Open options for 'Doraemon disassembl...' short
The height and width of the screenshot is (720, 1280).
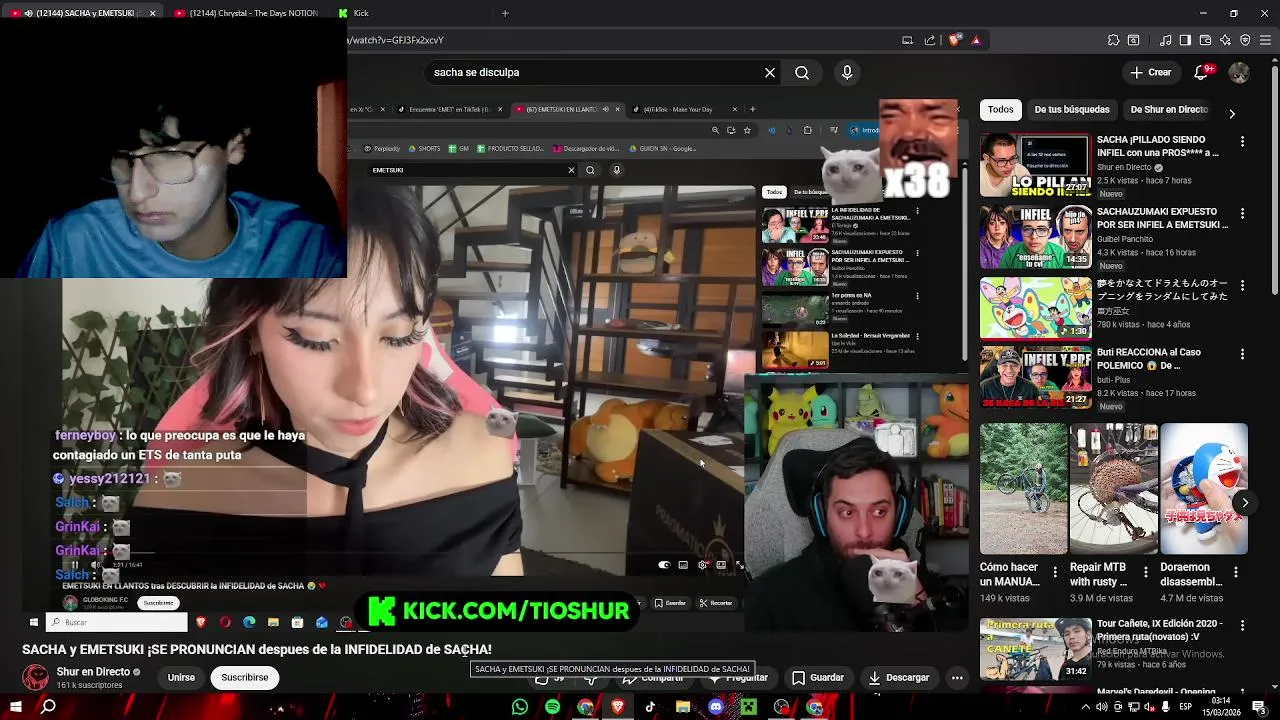point(1236,572)
